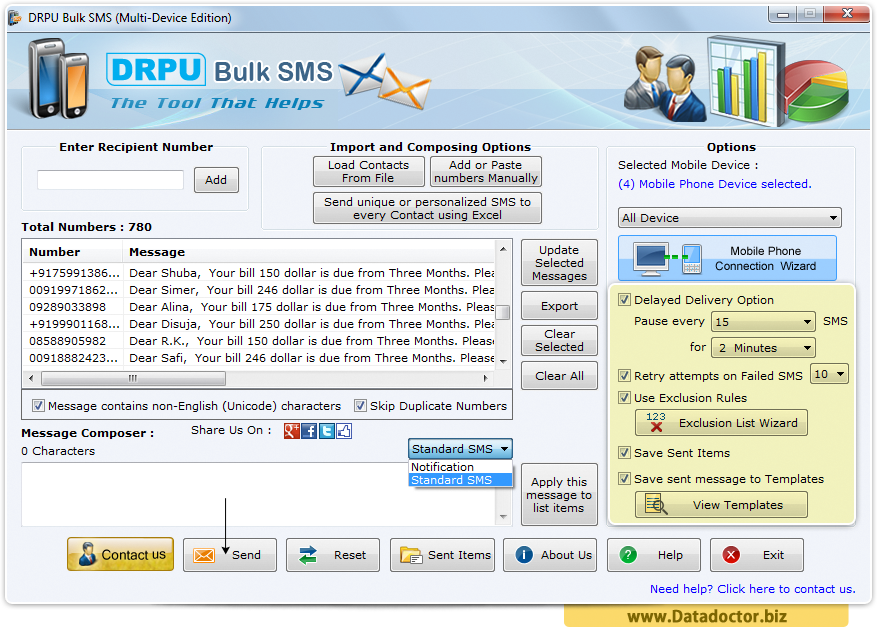Click Load Contacts From File
This screenshot has height=627, width=877.
point(369,171)
